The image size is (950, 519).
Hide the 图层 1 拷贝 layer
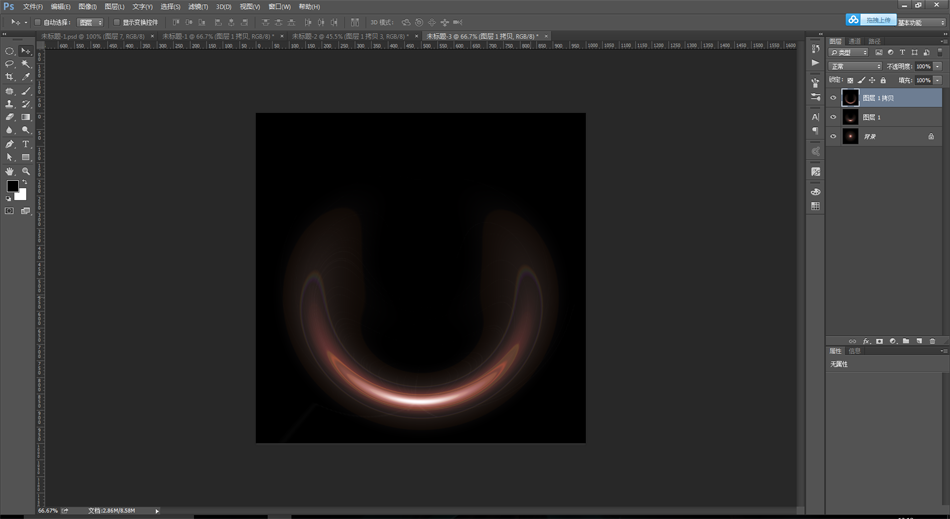[833, 98]
